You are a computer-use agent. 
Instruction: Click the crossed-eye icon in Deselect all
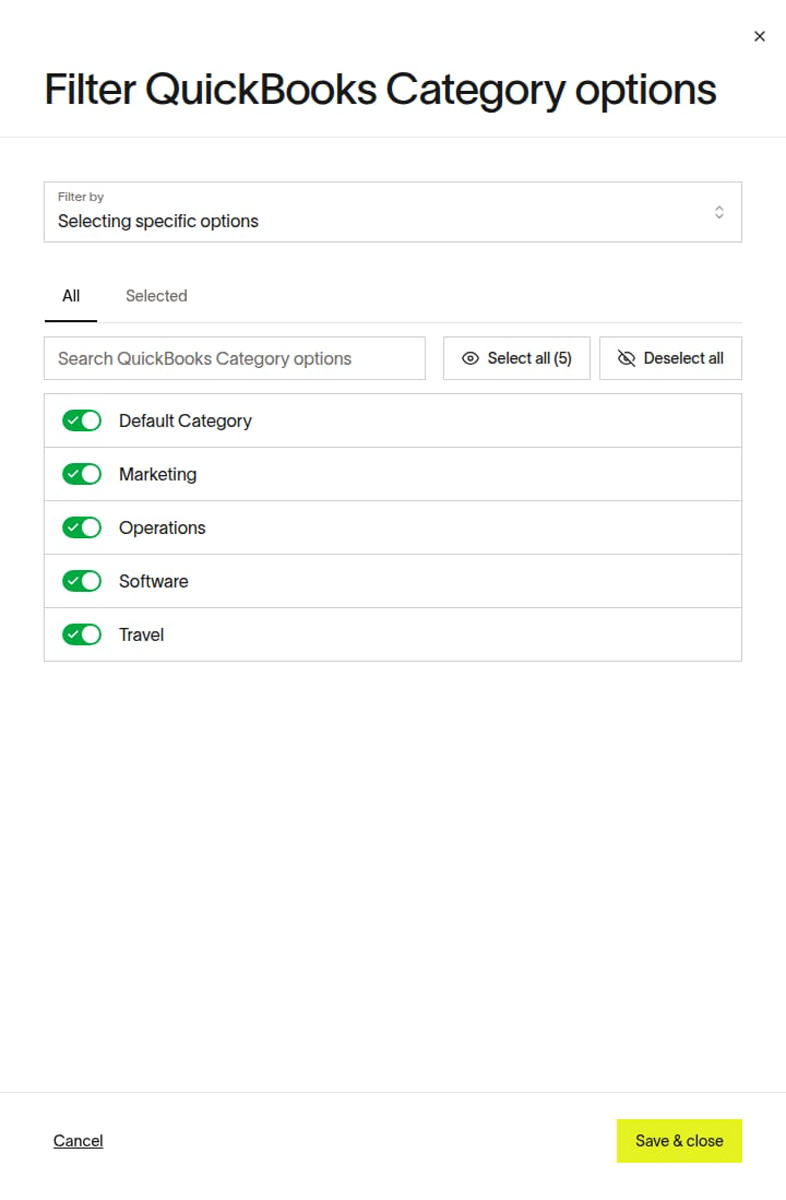[627, 358]
